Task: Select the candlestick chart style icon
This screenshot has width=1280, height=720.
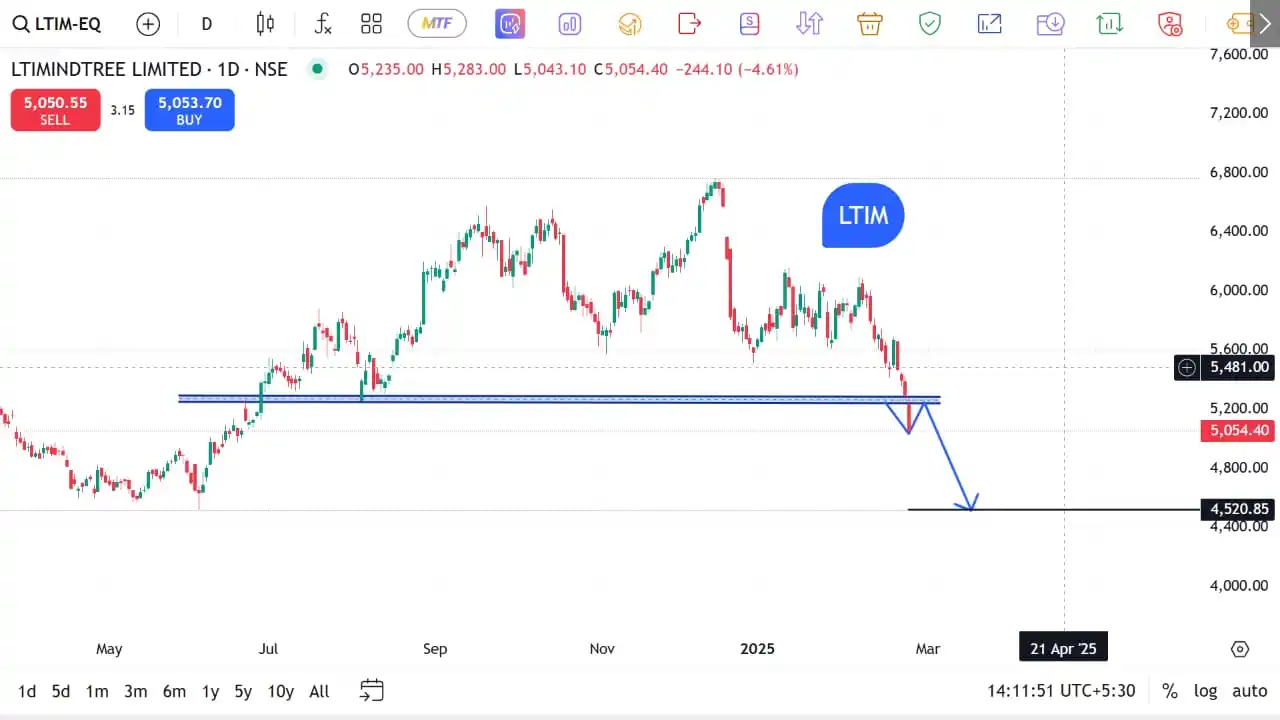Action: [x=265, y=23]
